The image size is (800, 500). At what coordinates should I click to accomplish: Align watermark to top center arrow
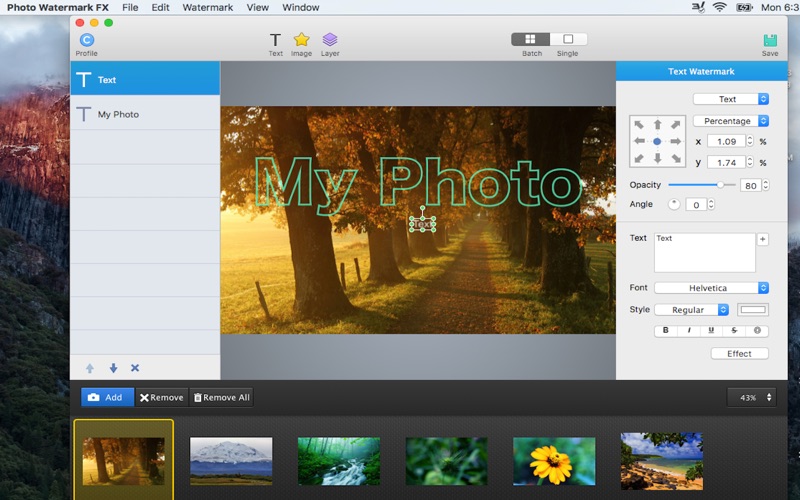point(658,124)
